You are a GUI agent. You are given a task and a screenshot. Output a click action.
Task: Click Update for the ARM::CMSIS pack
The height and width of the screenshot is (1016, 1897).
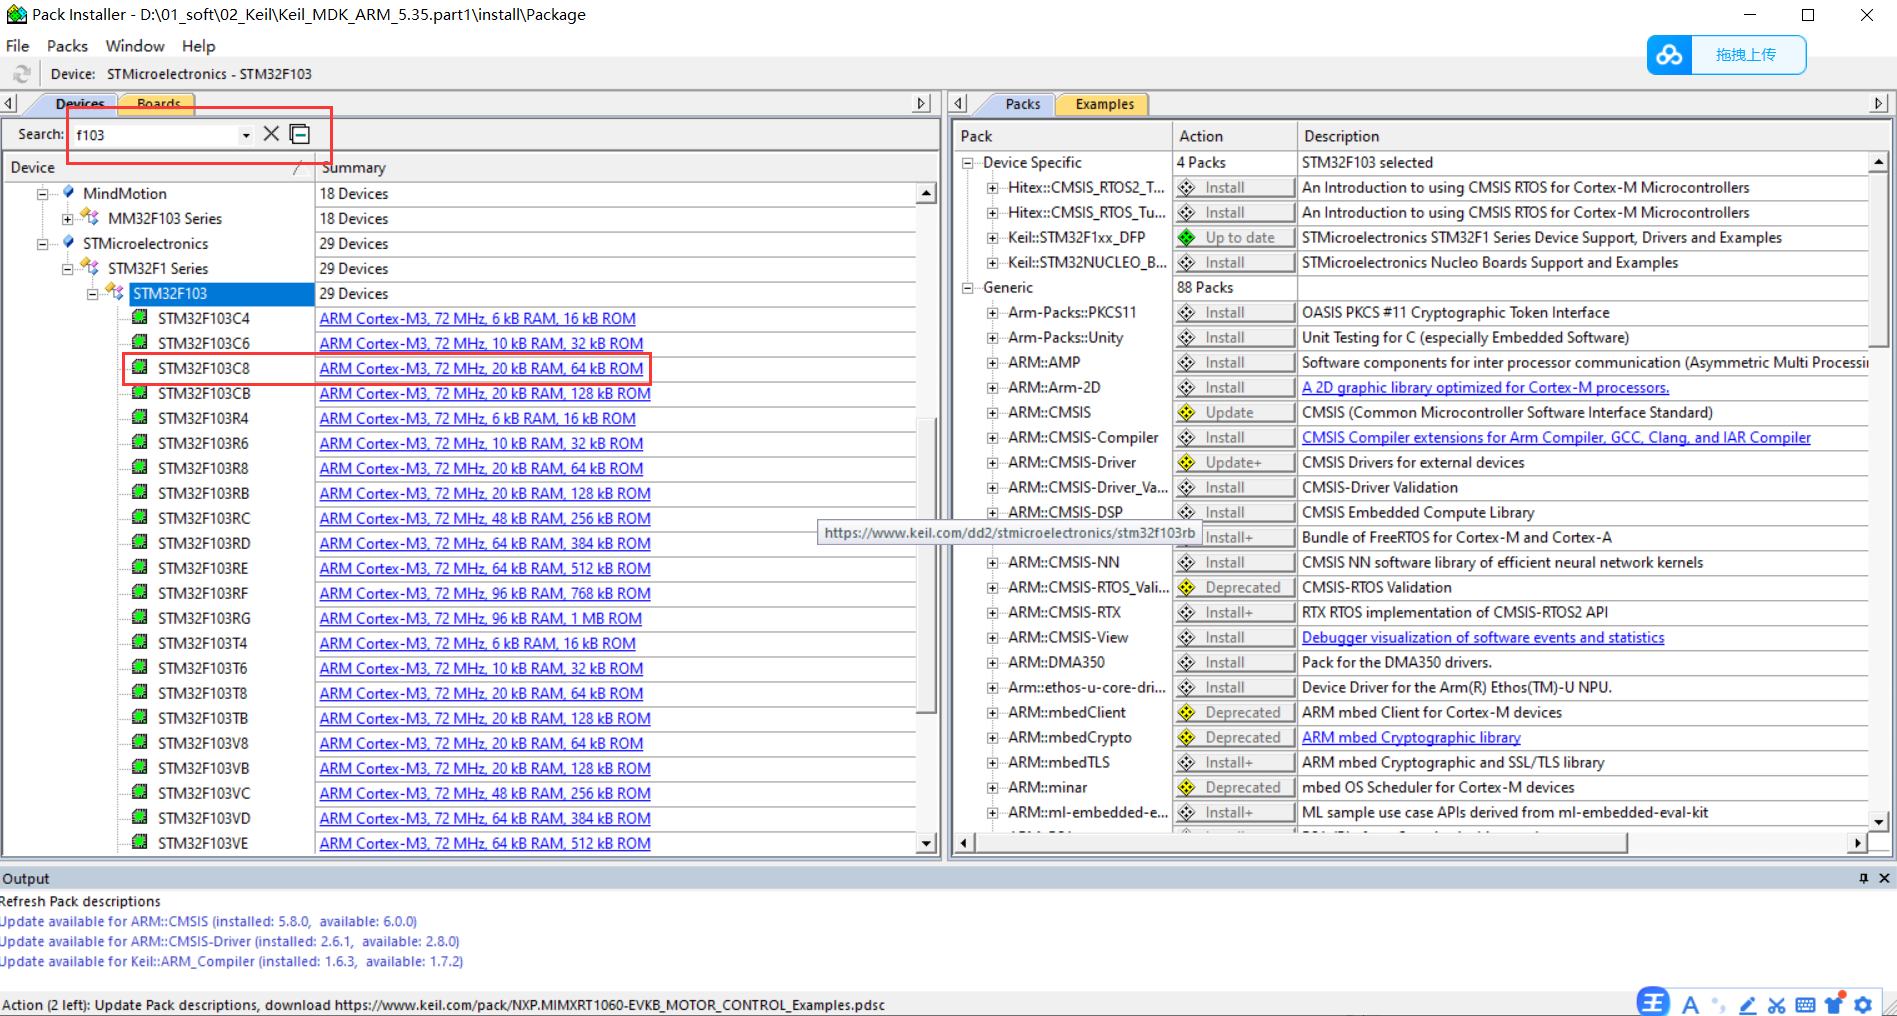1234,413
